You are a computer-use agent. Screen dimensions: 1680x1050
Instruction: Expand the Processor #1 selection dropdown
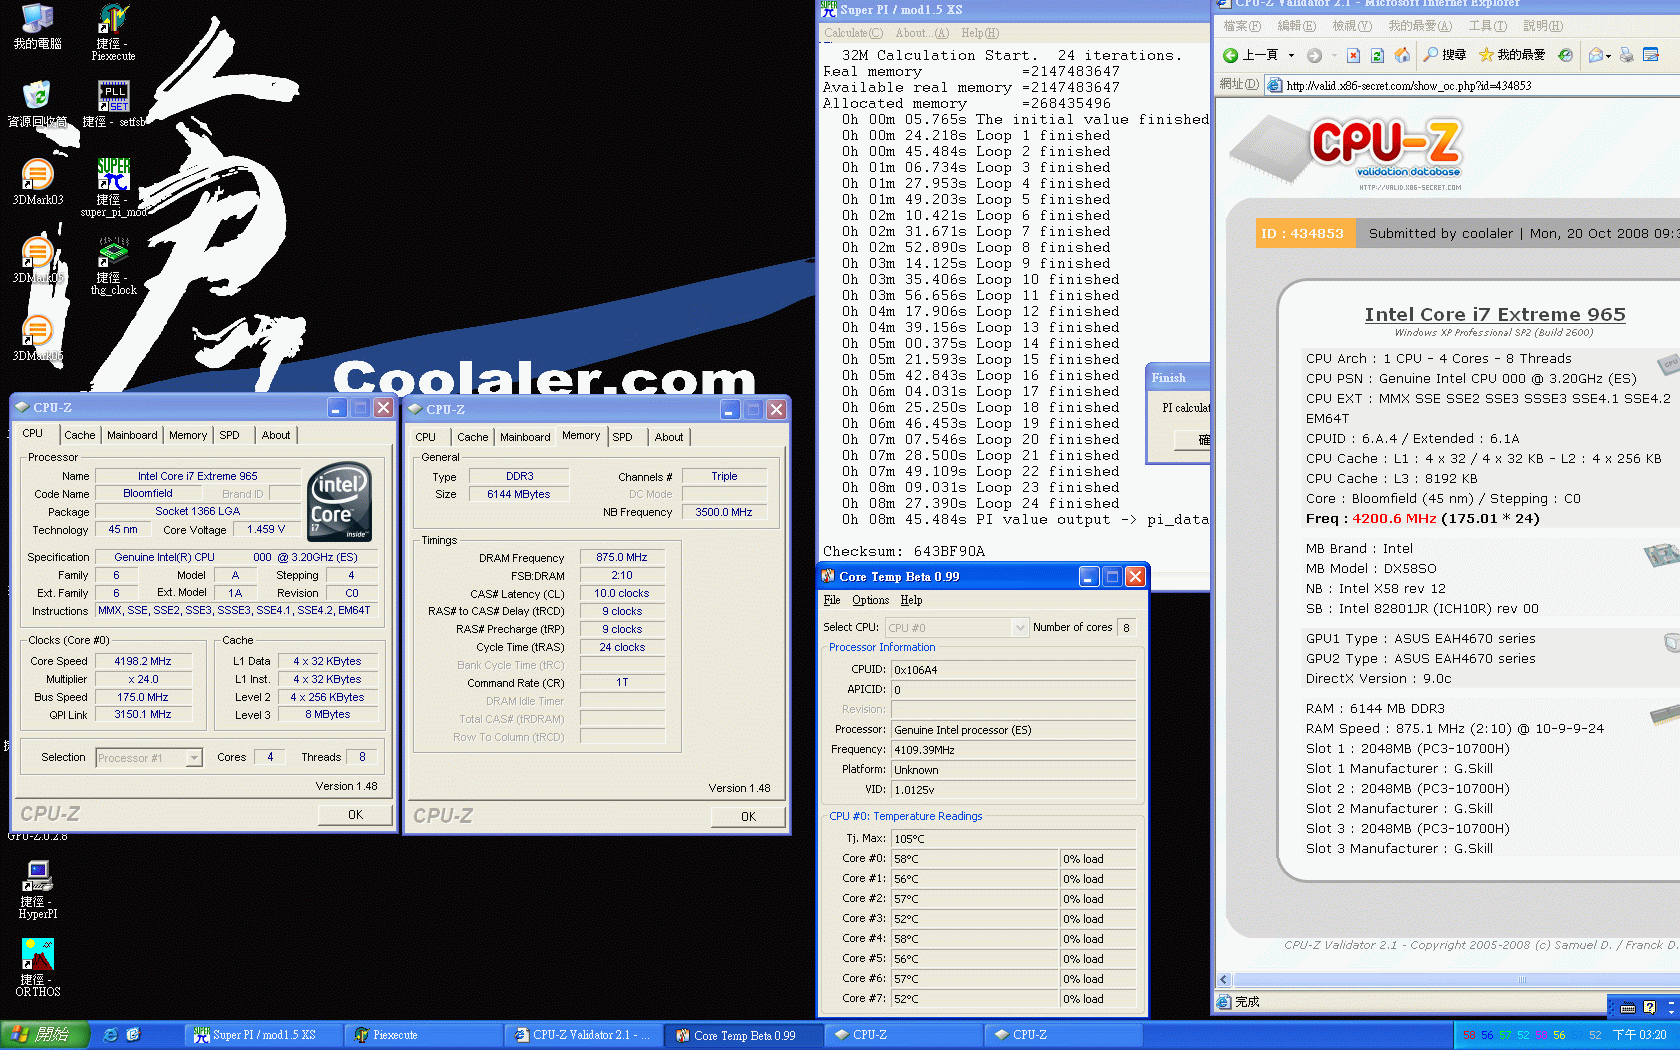click(194, 758)
